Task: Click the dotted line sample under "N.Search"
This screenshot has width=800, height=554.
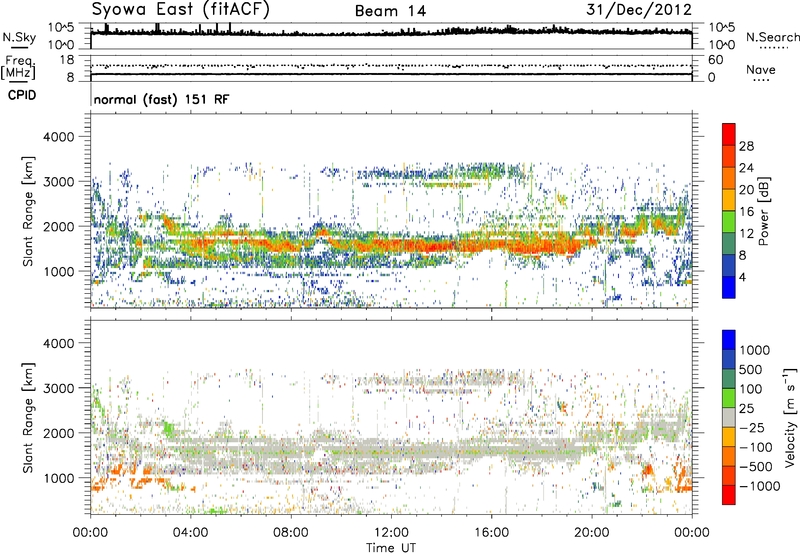Action: 774,48
